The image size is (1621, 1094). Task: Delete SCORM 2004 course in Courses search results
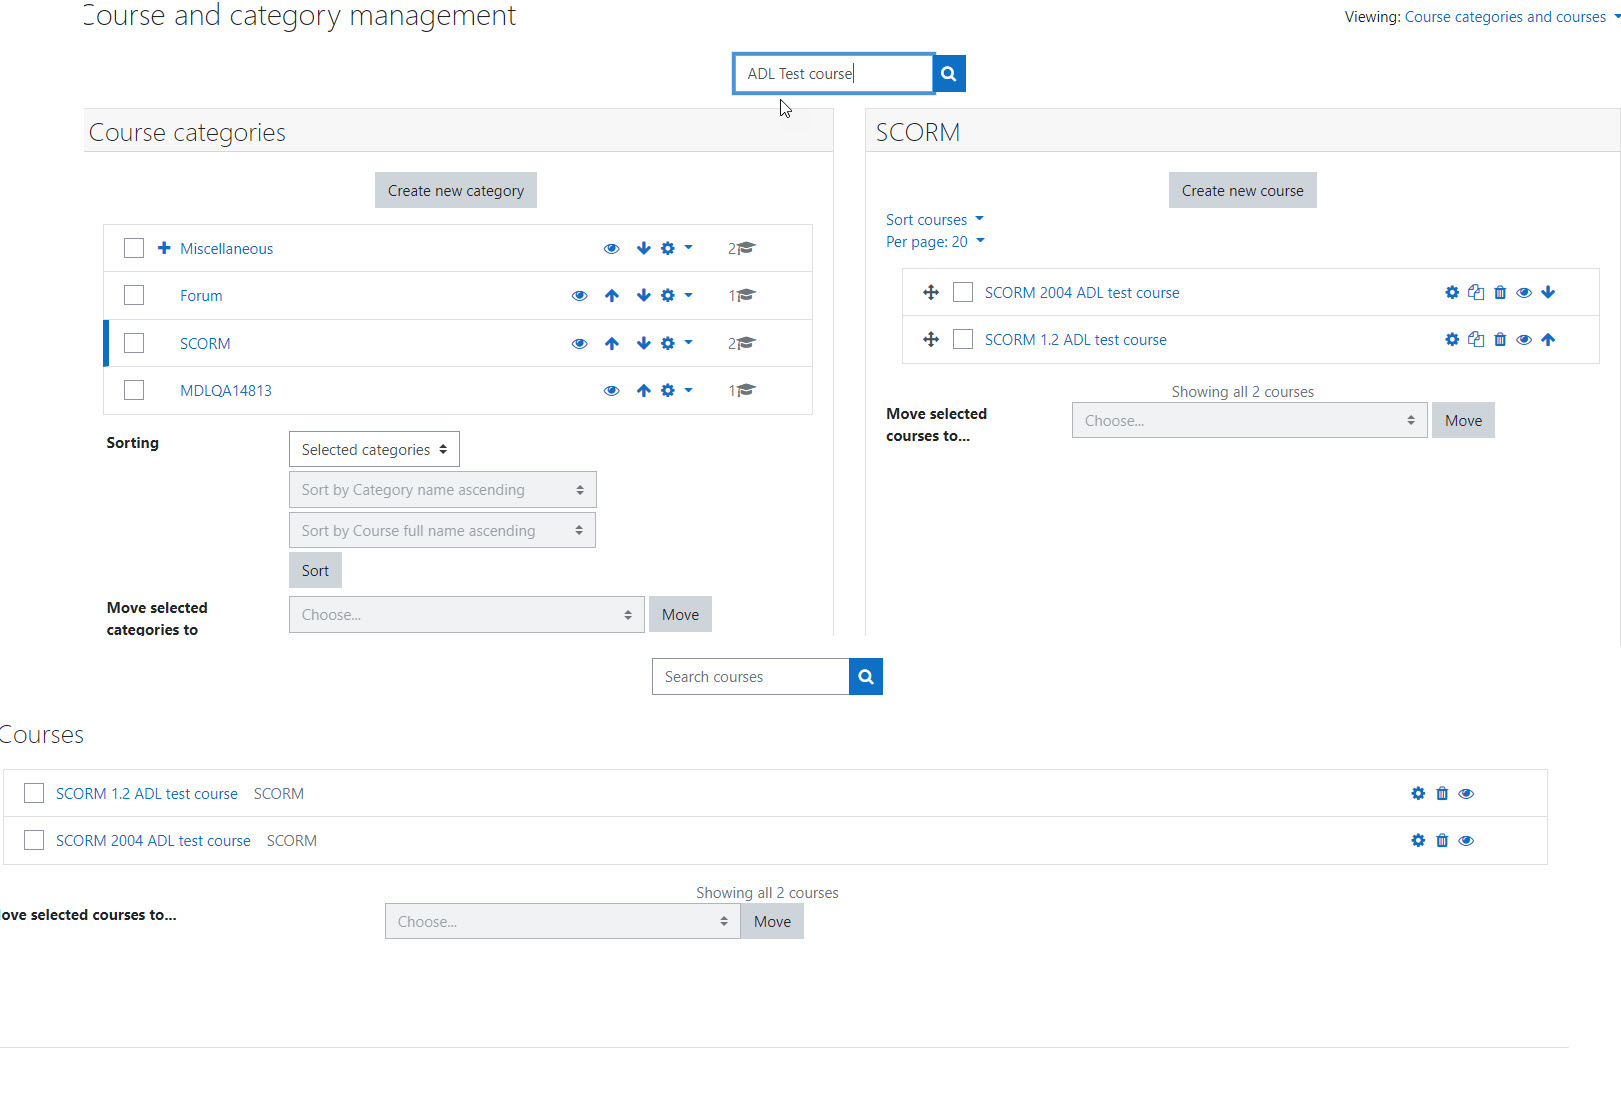1442,840
